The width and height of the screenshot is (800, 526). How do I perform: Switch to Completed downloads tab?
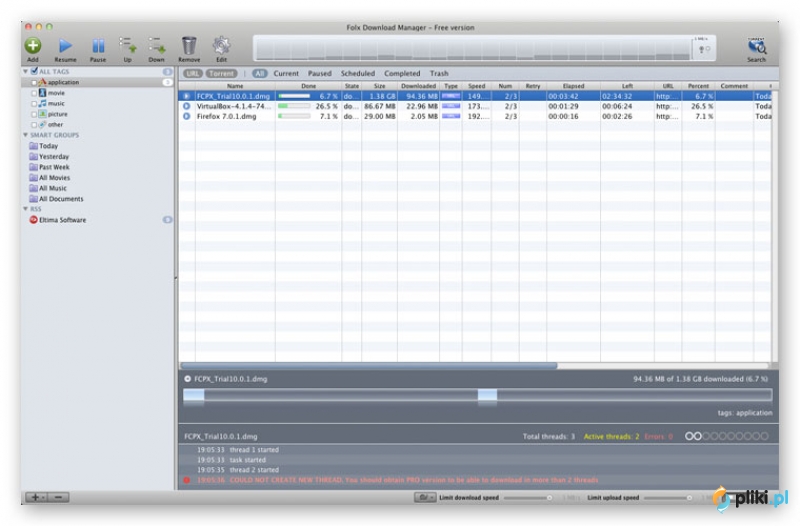(402, 73)
